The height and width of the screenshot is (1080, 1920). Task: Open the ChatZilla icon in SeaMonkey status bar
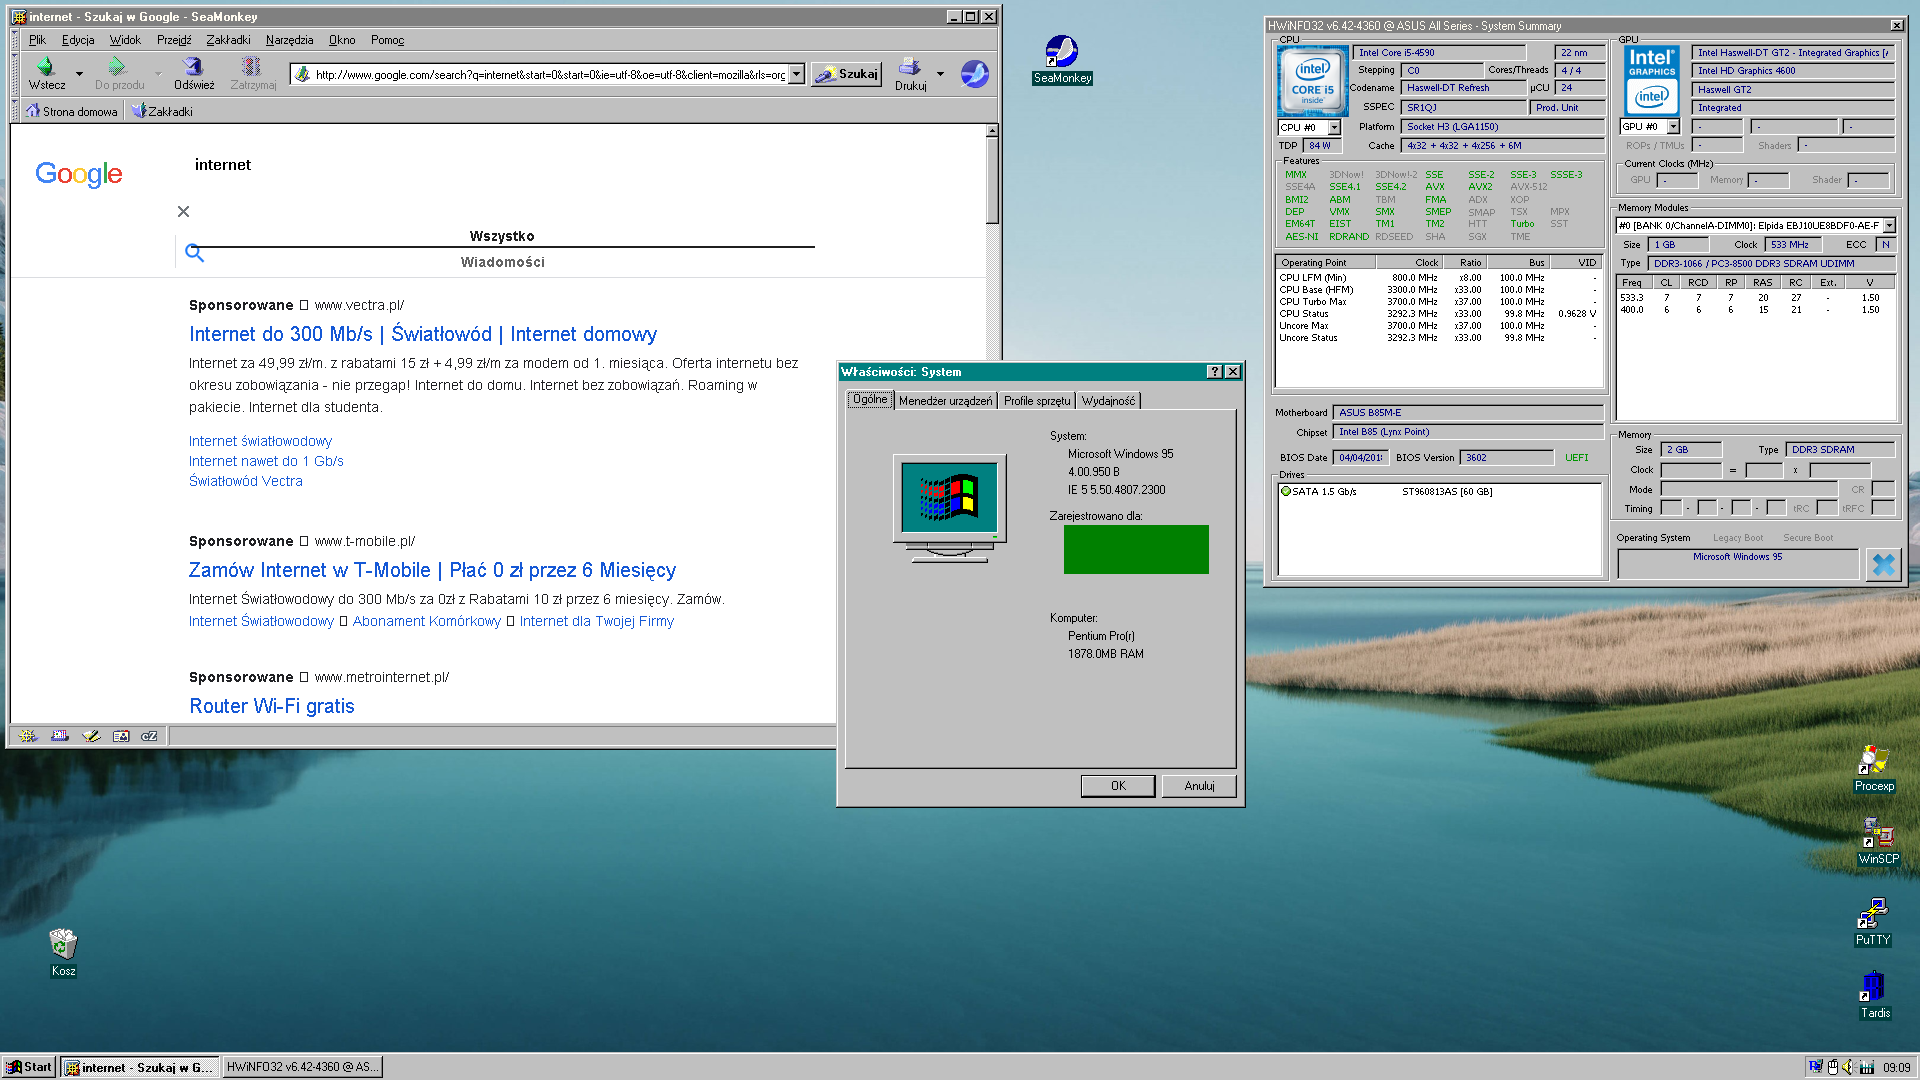pyautogui.click(x=150, y=736)
